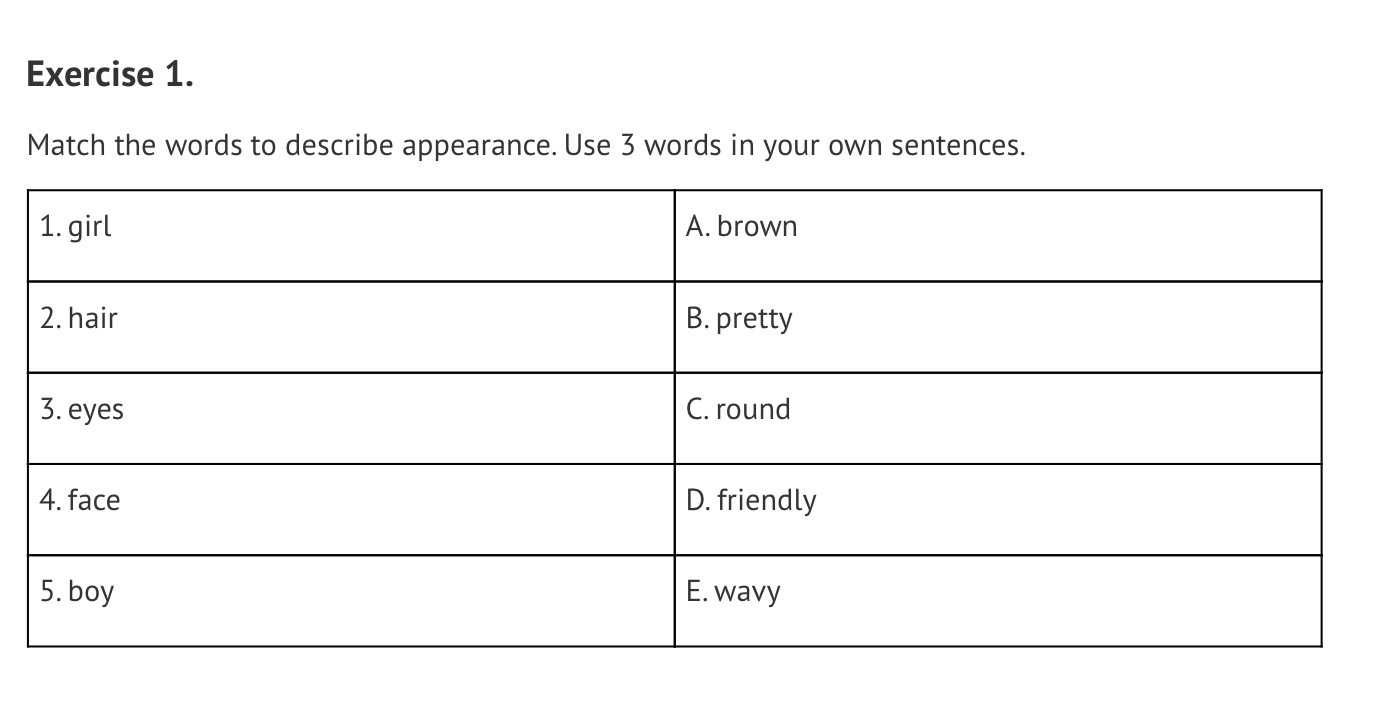Select the "1. girl" table cell
1398x704 pixels.
pos(350,235)
